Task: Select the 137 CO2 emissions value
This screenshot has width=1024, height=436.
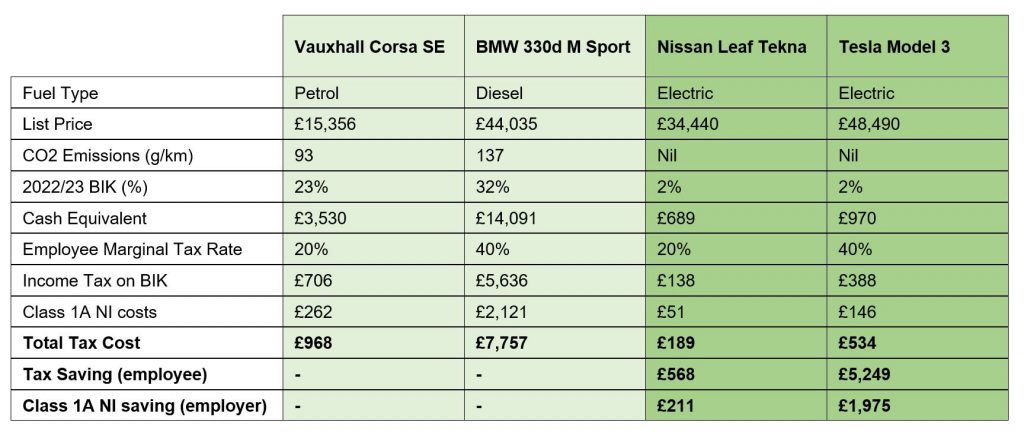Action: pos(490,155)
